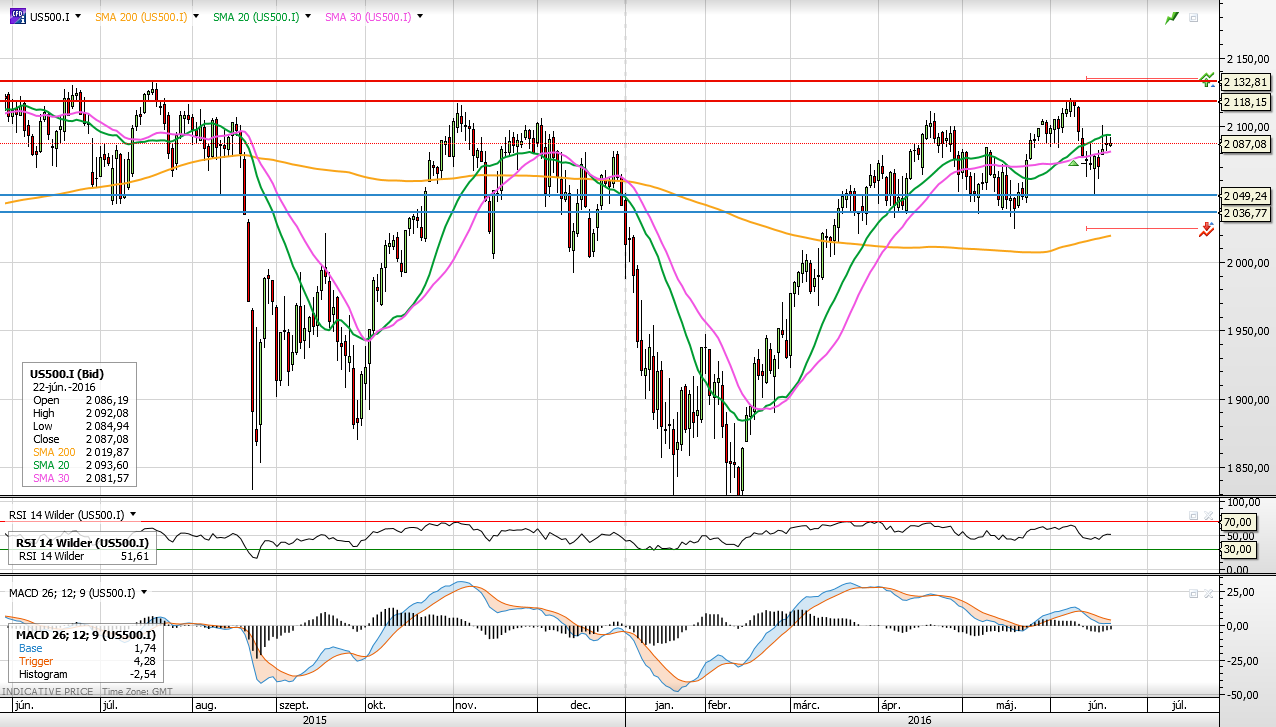
Task: Expand the RSI 14 Wilder indicator dropdown
Action: tap(132, 514)
